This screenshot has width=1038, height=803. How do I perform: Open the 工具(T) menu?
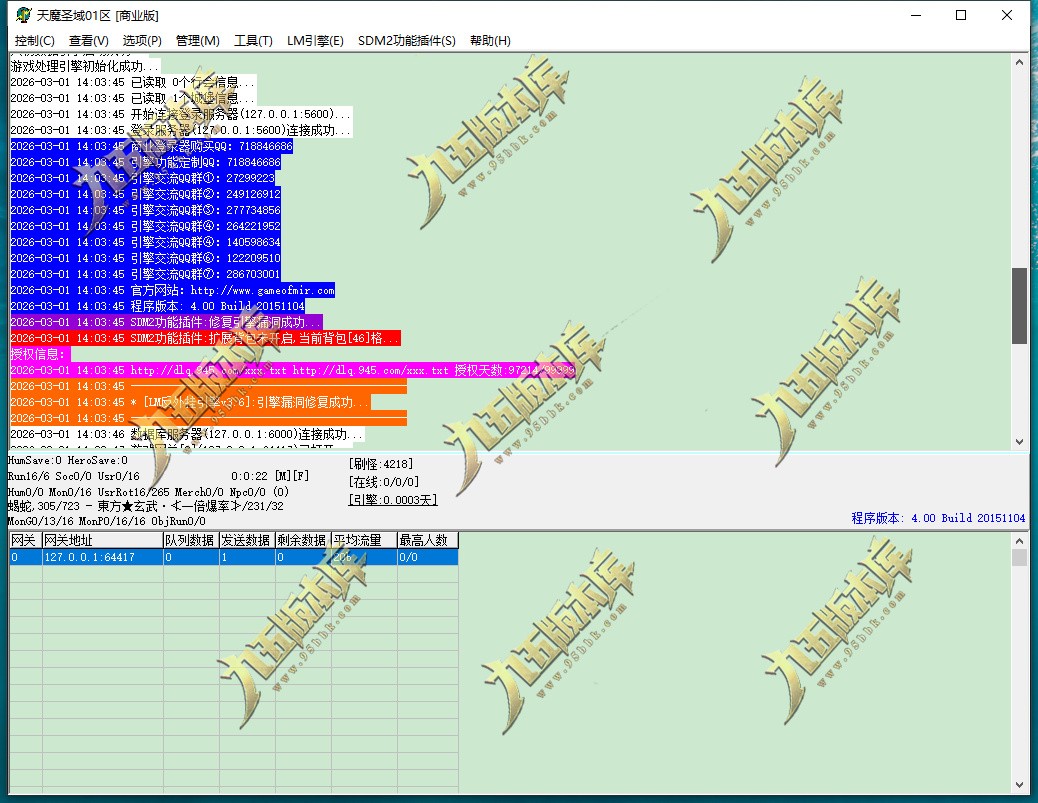point(253,41)
